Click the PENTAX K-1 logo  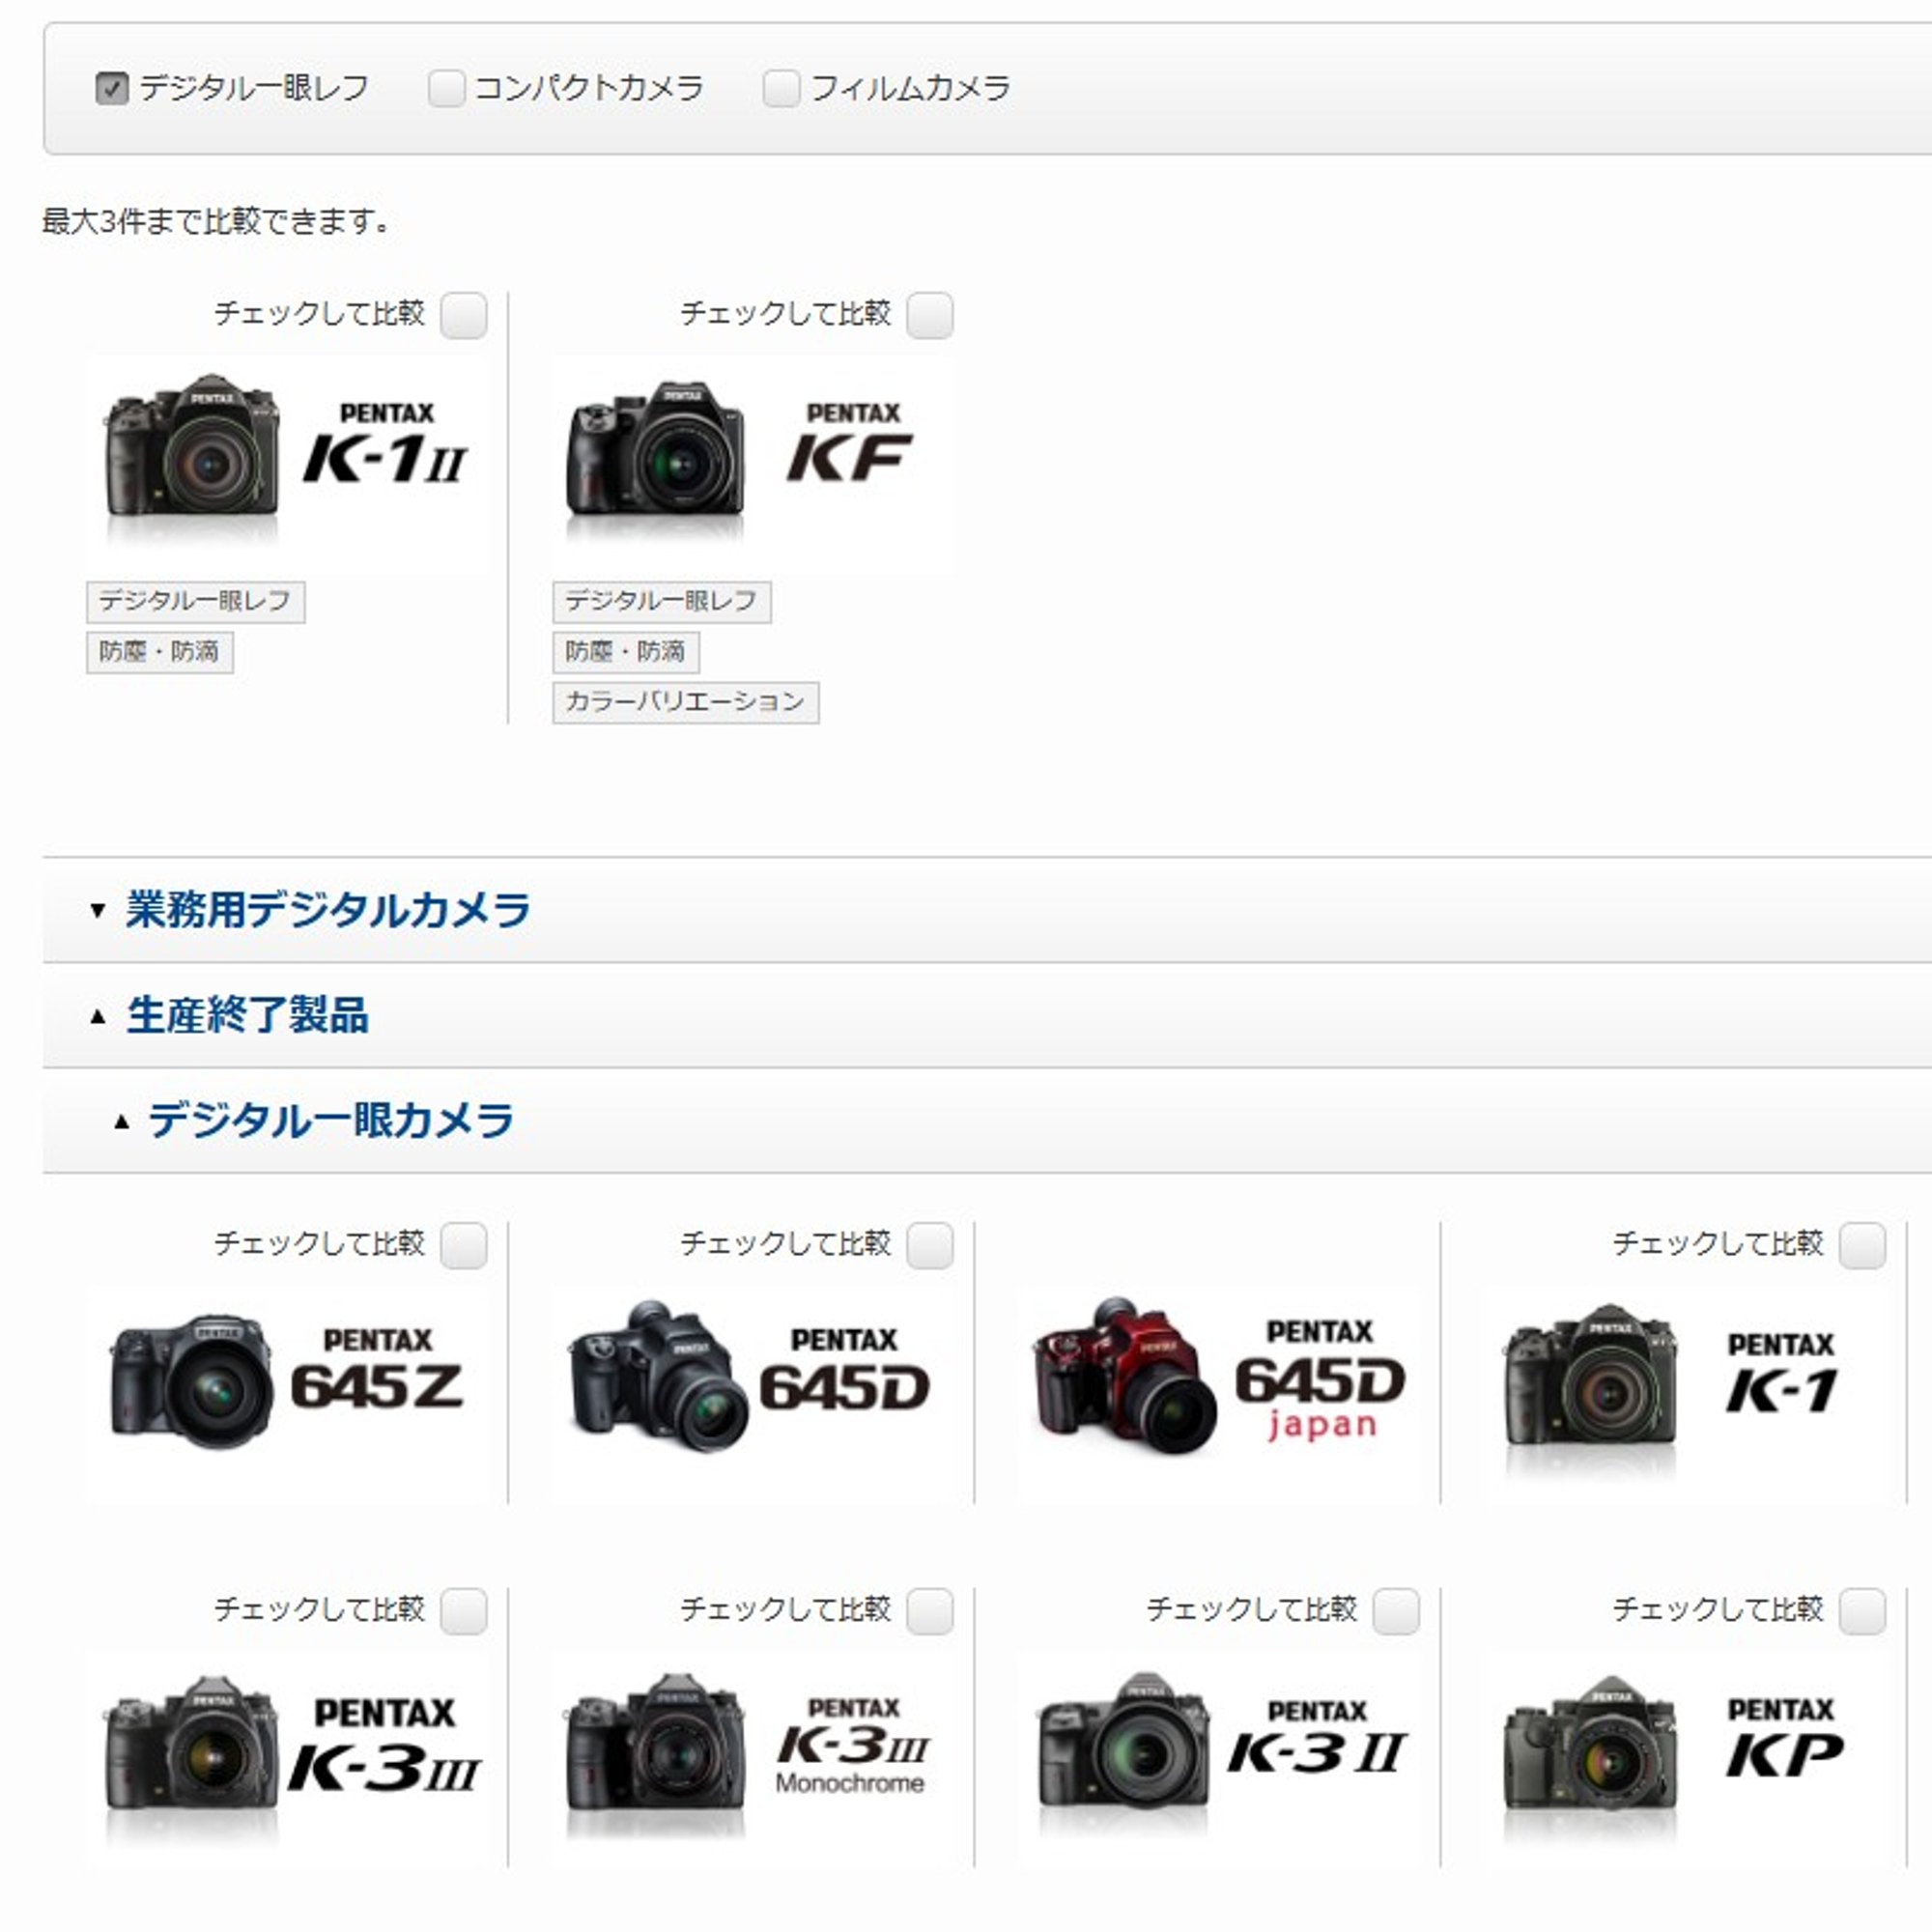1782,1372
